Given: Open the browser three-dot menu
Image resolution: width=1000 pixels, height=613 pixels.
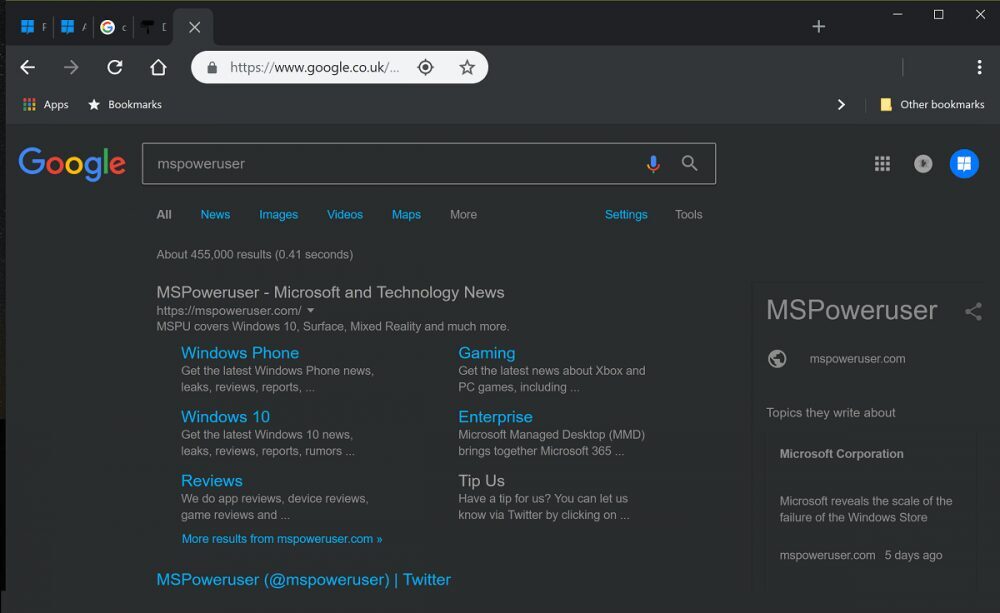Looking at the screenshot, I should (x=980, y=67).
